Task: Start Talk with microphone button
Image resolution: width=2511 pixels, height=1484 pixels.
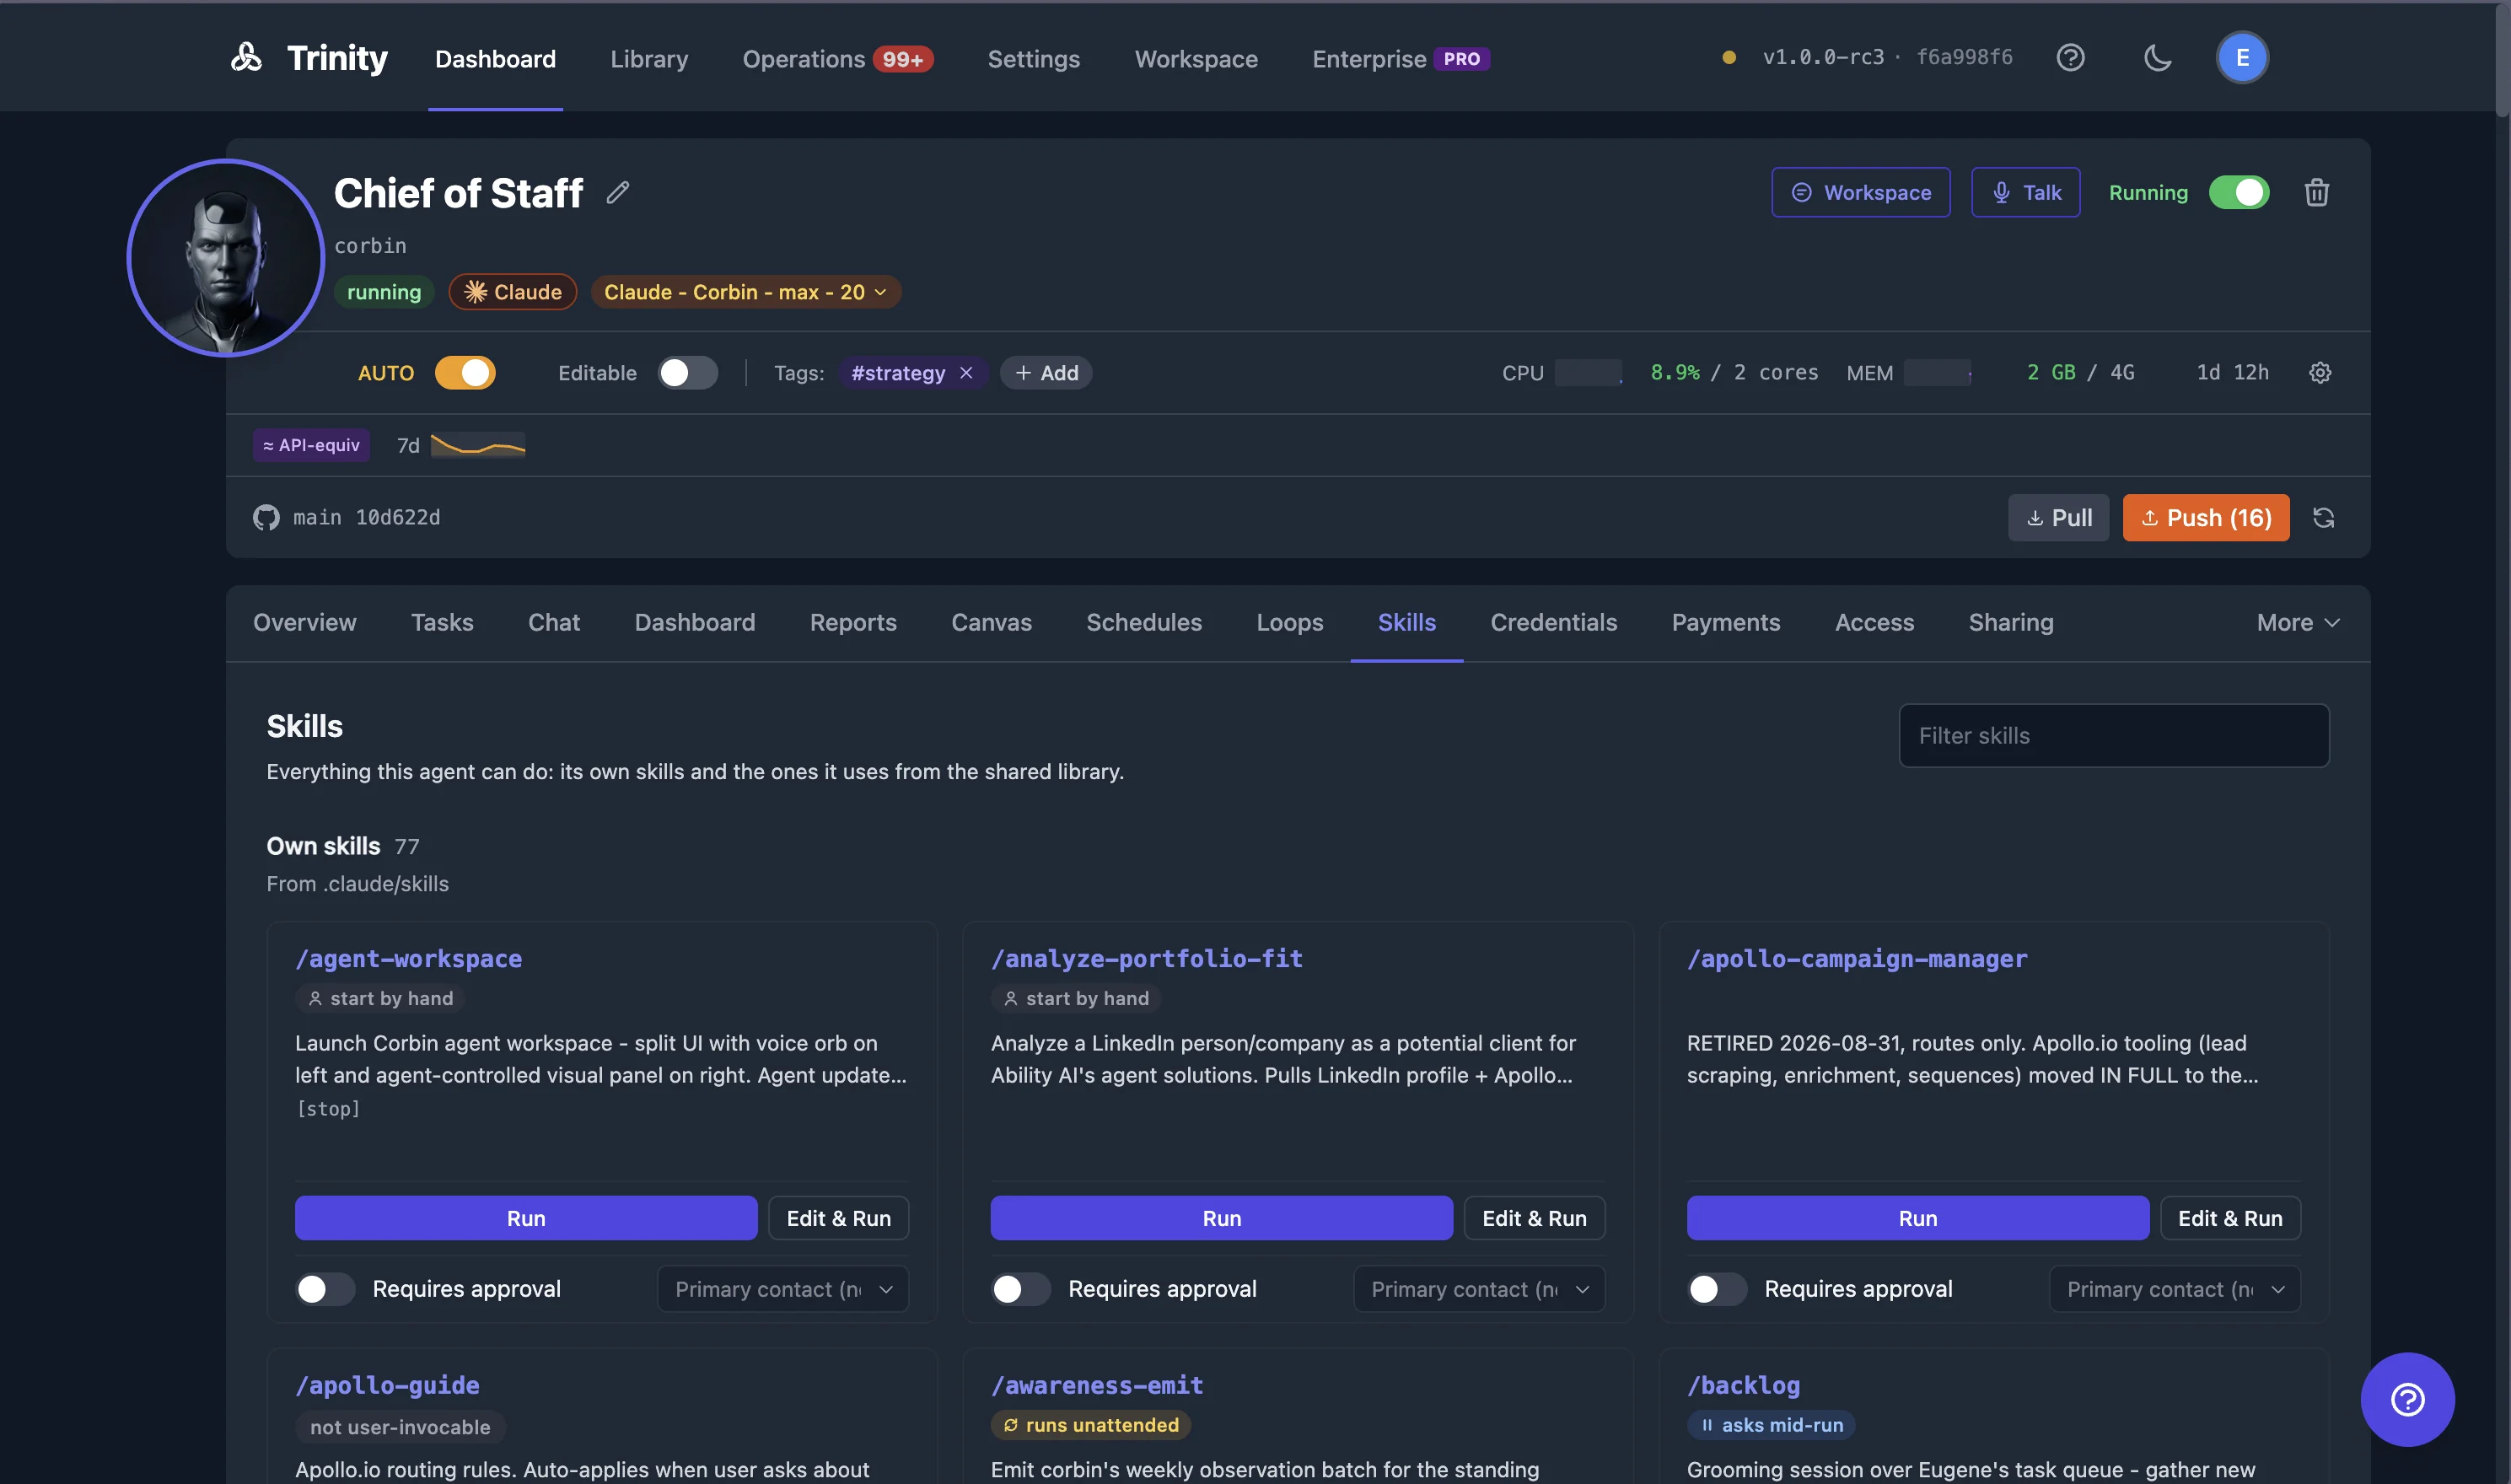Action: [x=2026, y=192]
